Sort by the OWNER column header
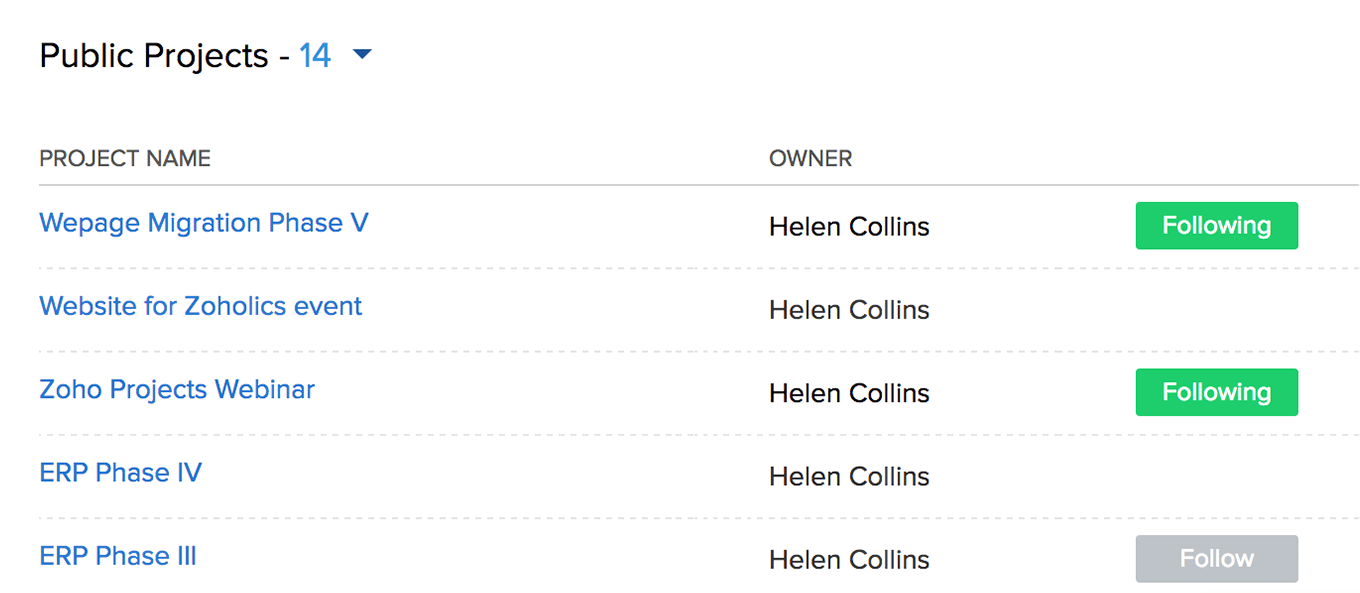Screen dimensions: 1360x593 pyautogui.click(x=811, y=158)
